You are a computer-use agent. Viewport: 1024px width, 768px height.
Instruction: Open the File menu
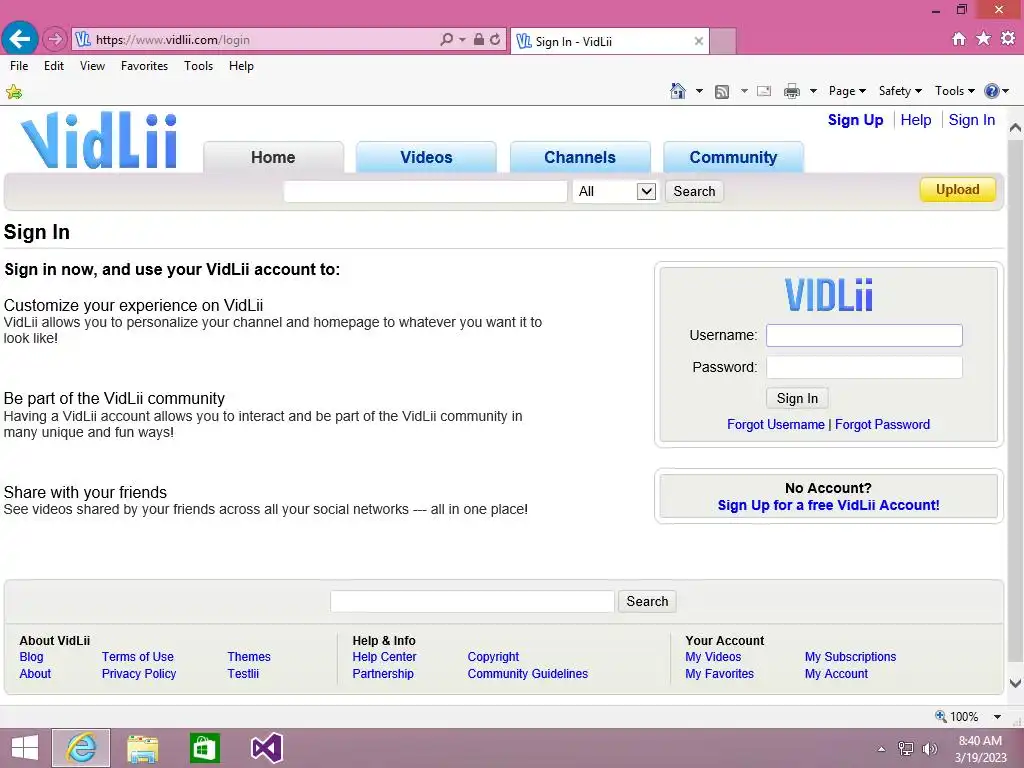(x=19, y=66)
